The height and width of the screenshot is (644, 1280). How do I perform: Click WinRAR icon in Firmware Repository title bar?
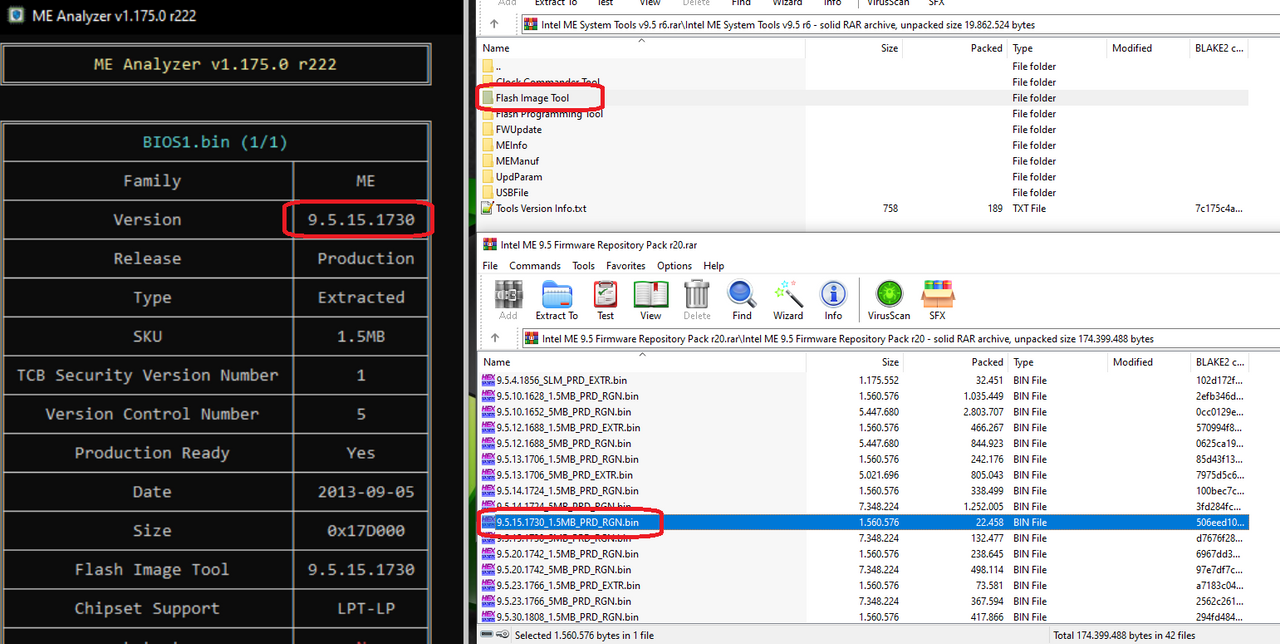(489, 244)
